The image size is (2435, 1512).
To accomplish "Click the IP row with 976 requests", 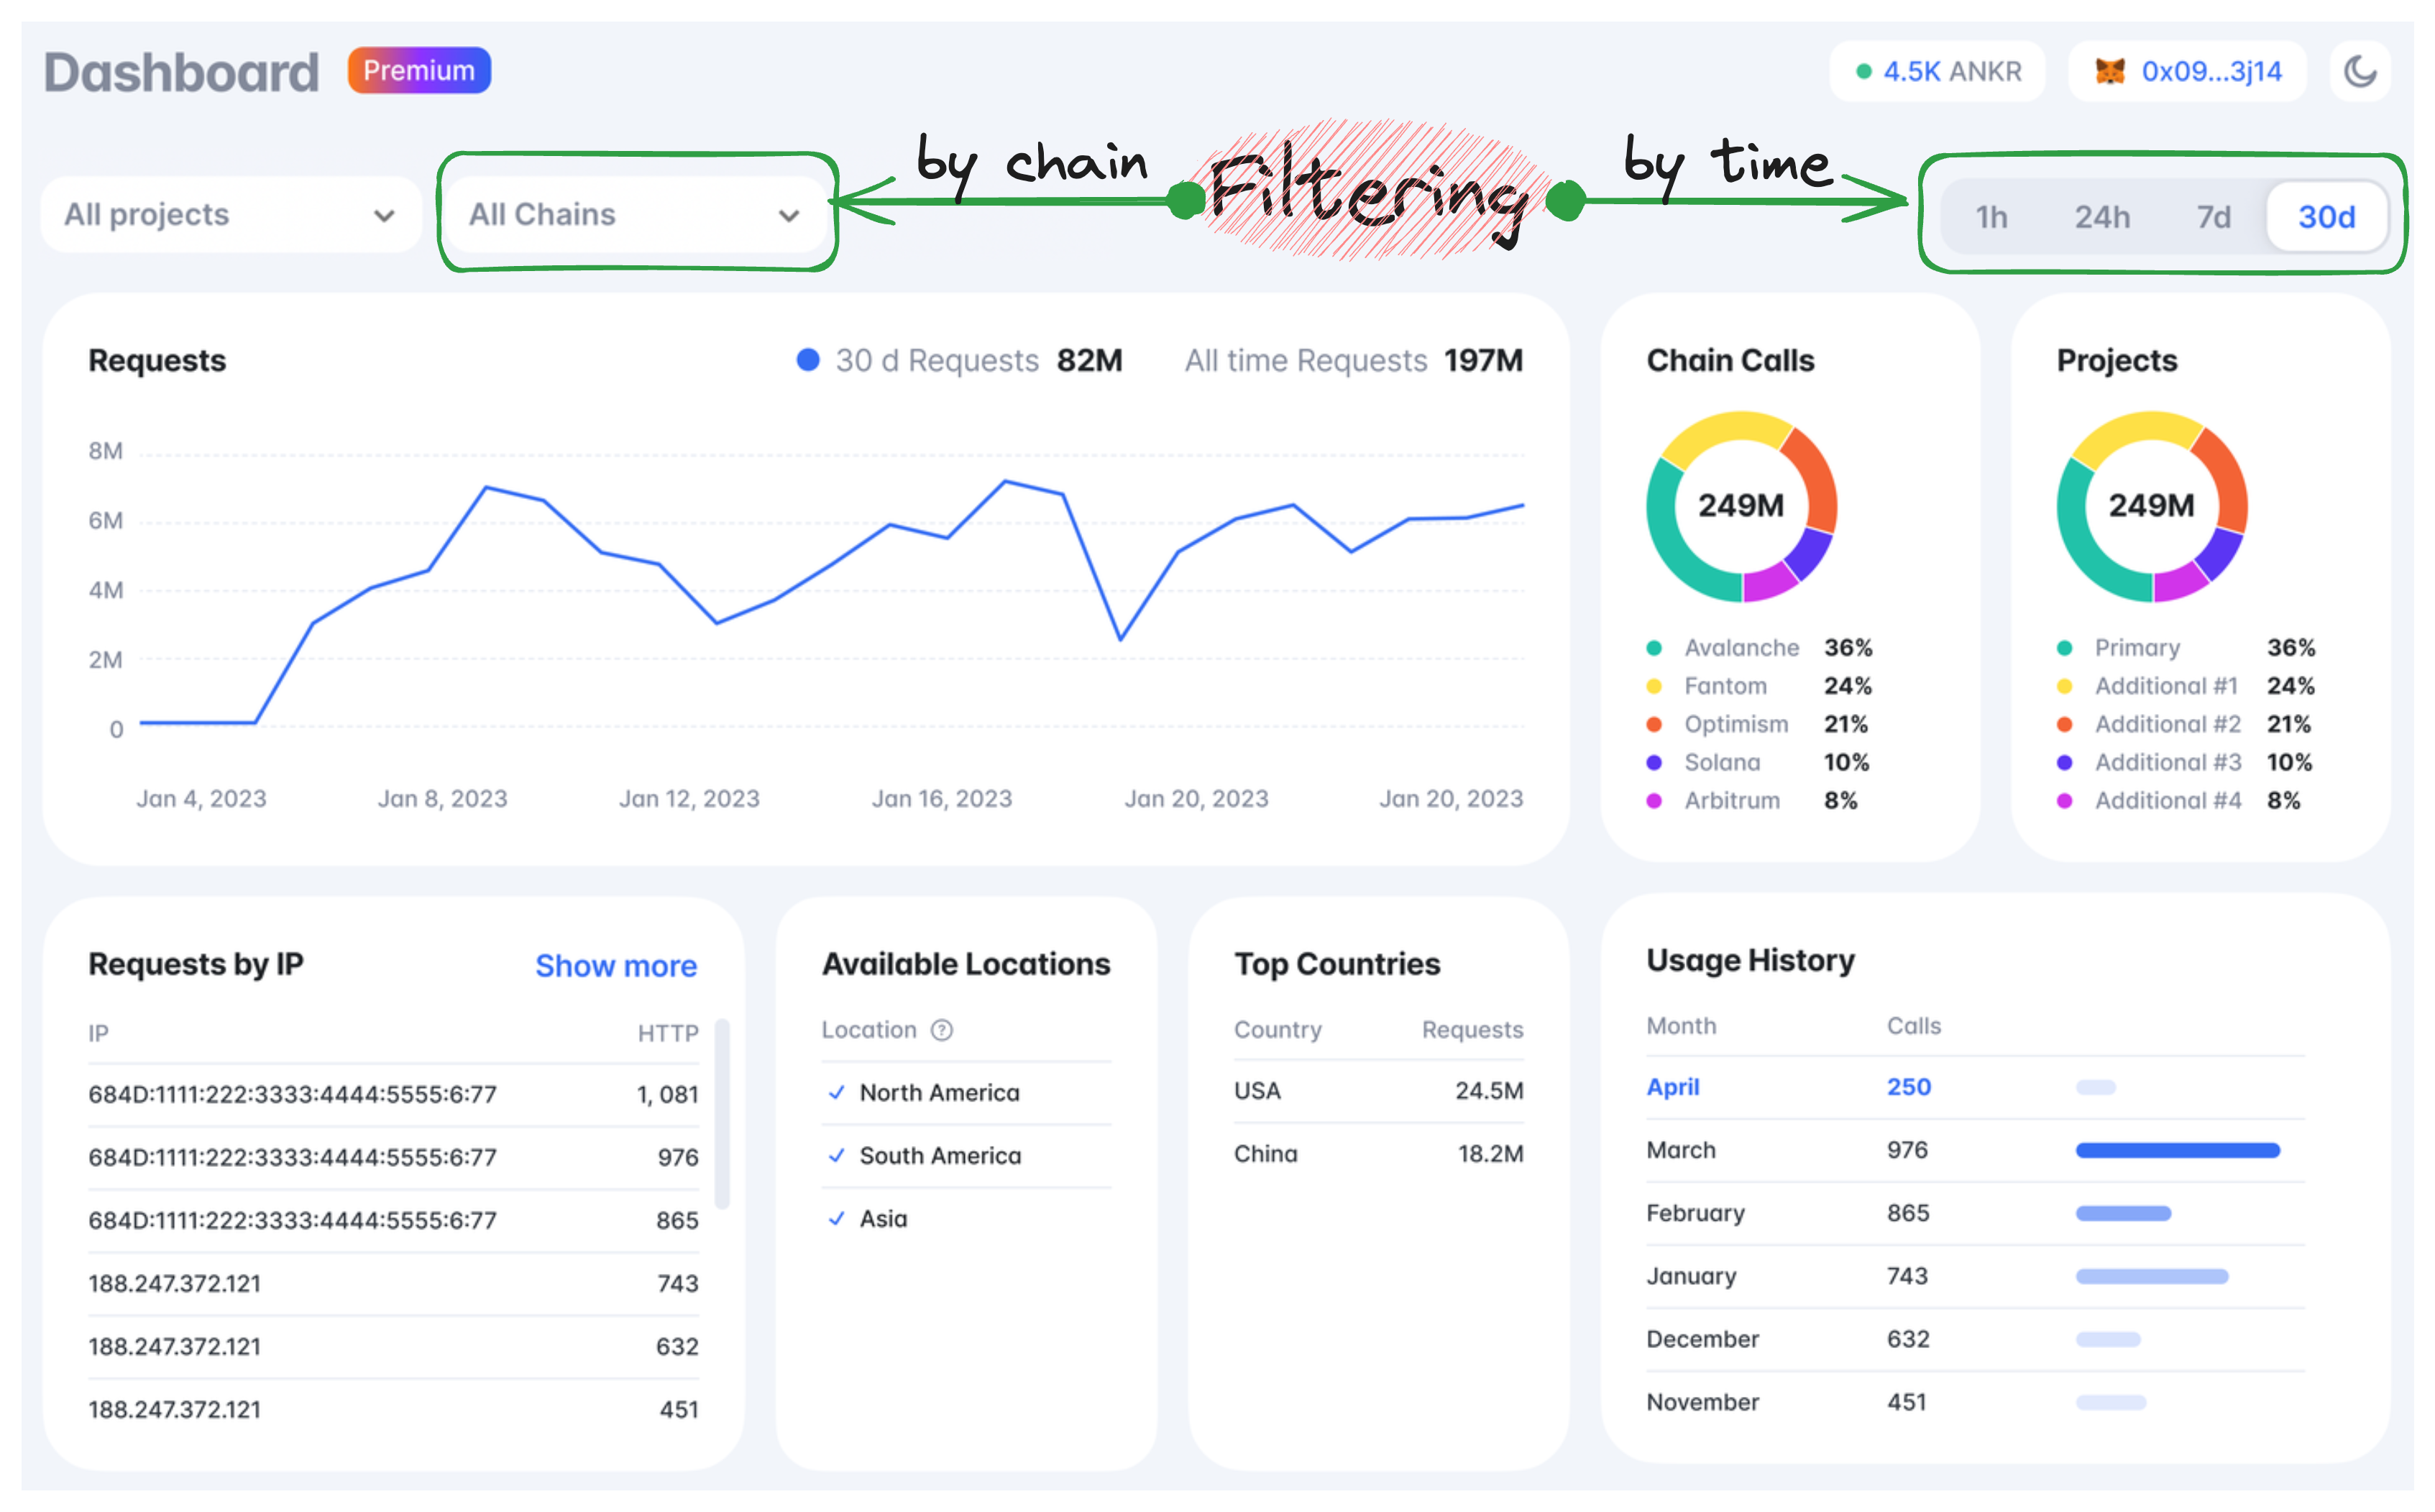I will pos(393,1158).
